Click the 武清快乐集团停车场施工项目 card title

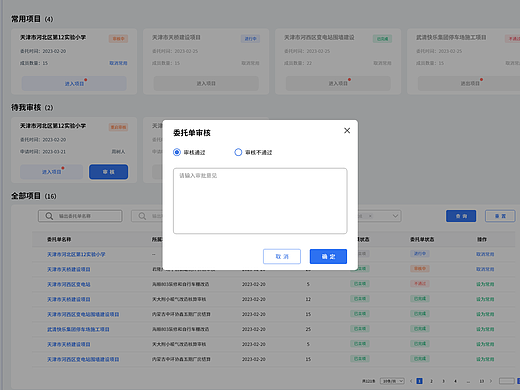[x=451, y=37]
